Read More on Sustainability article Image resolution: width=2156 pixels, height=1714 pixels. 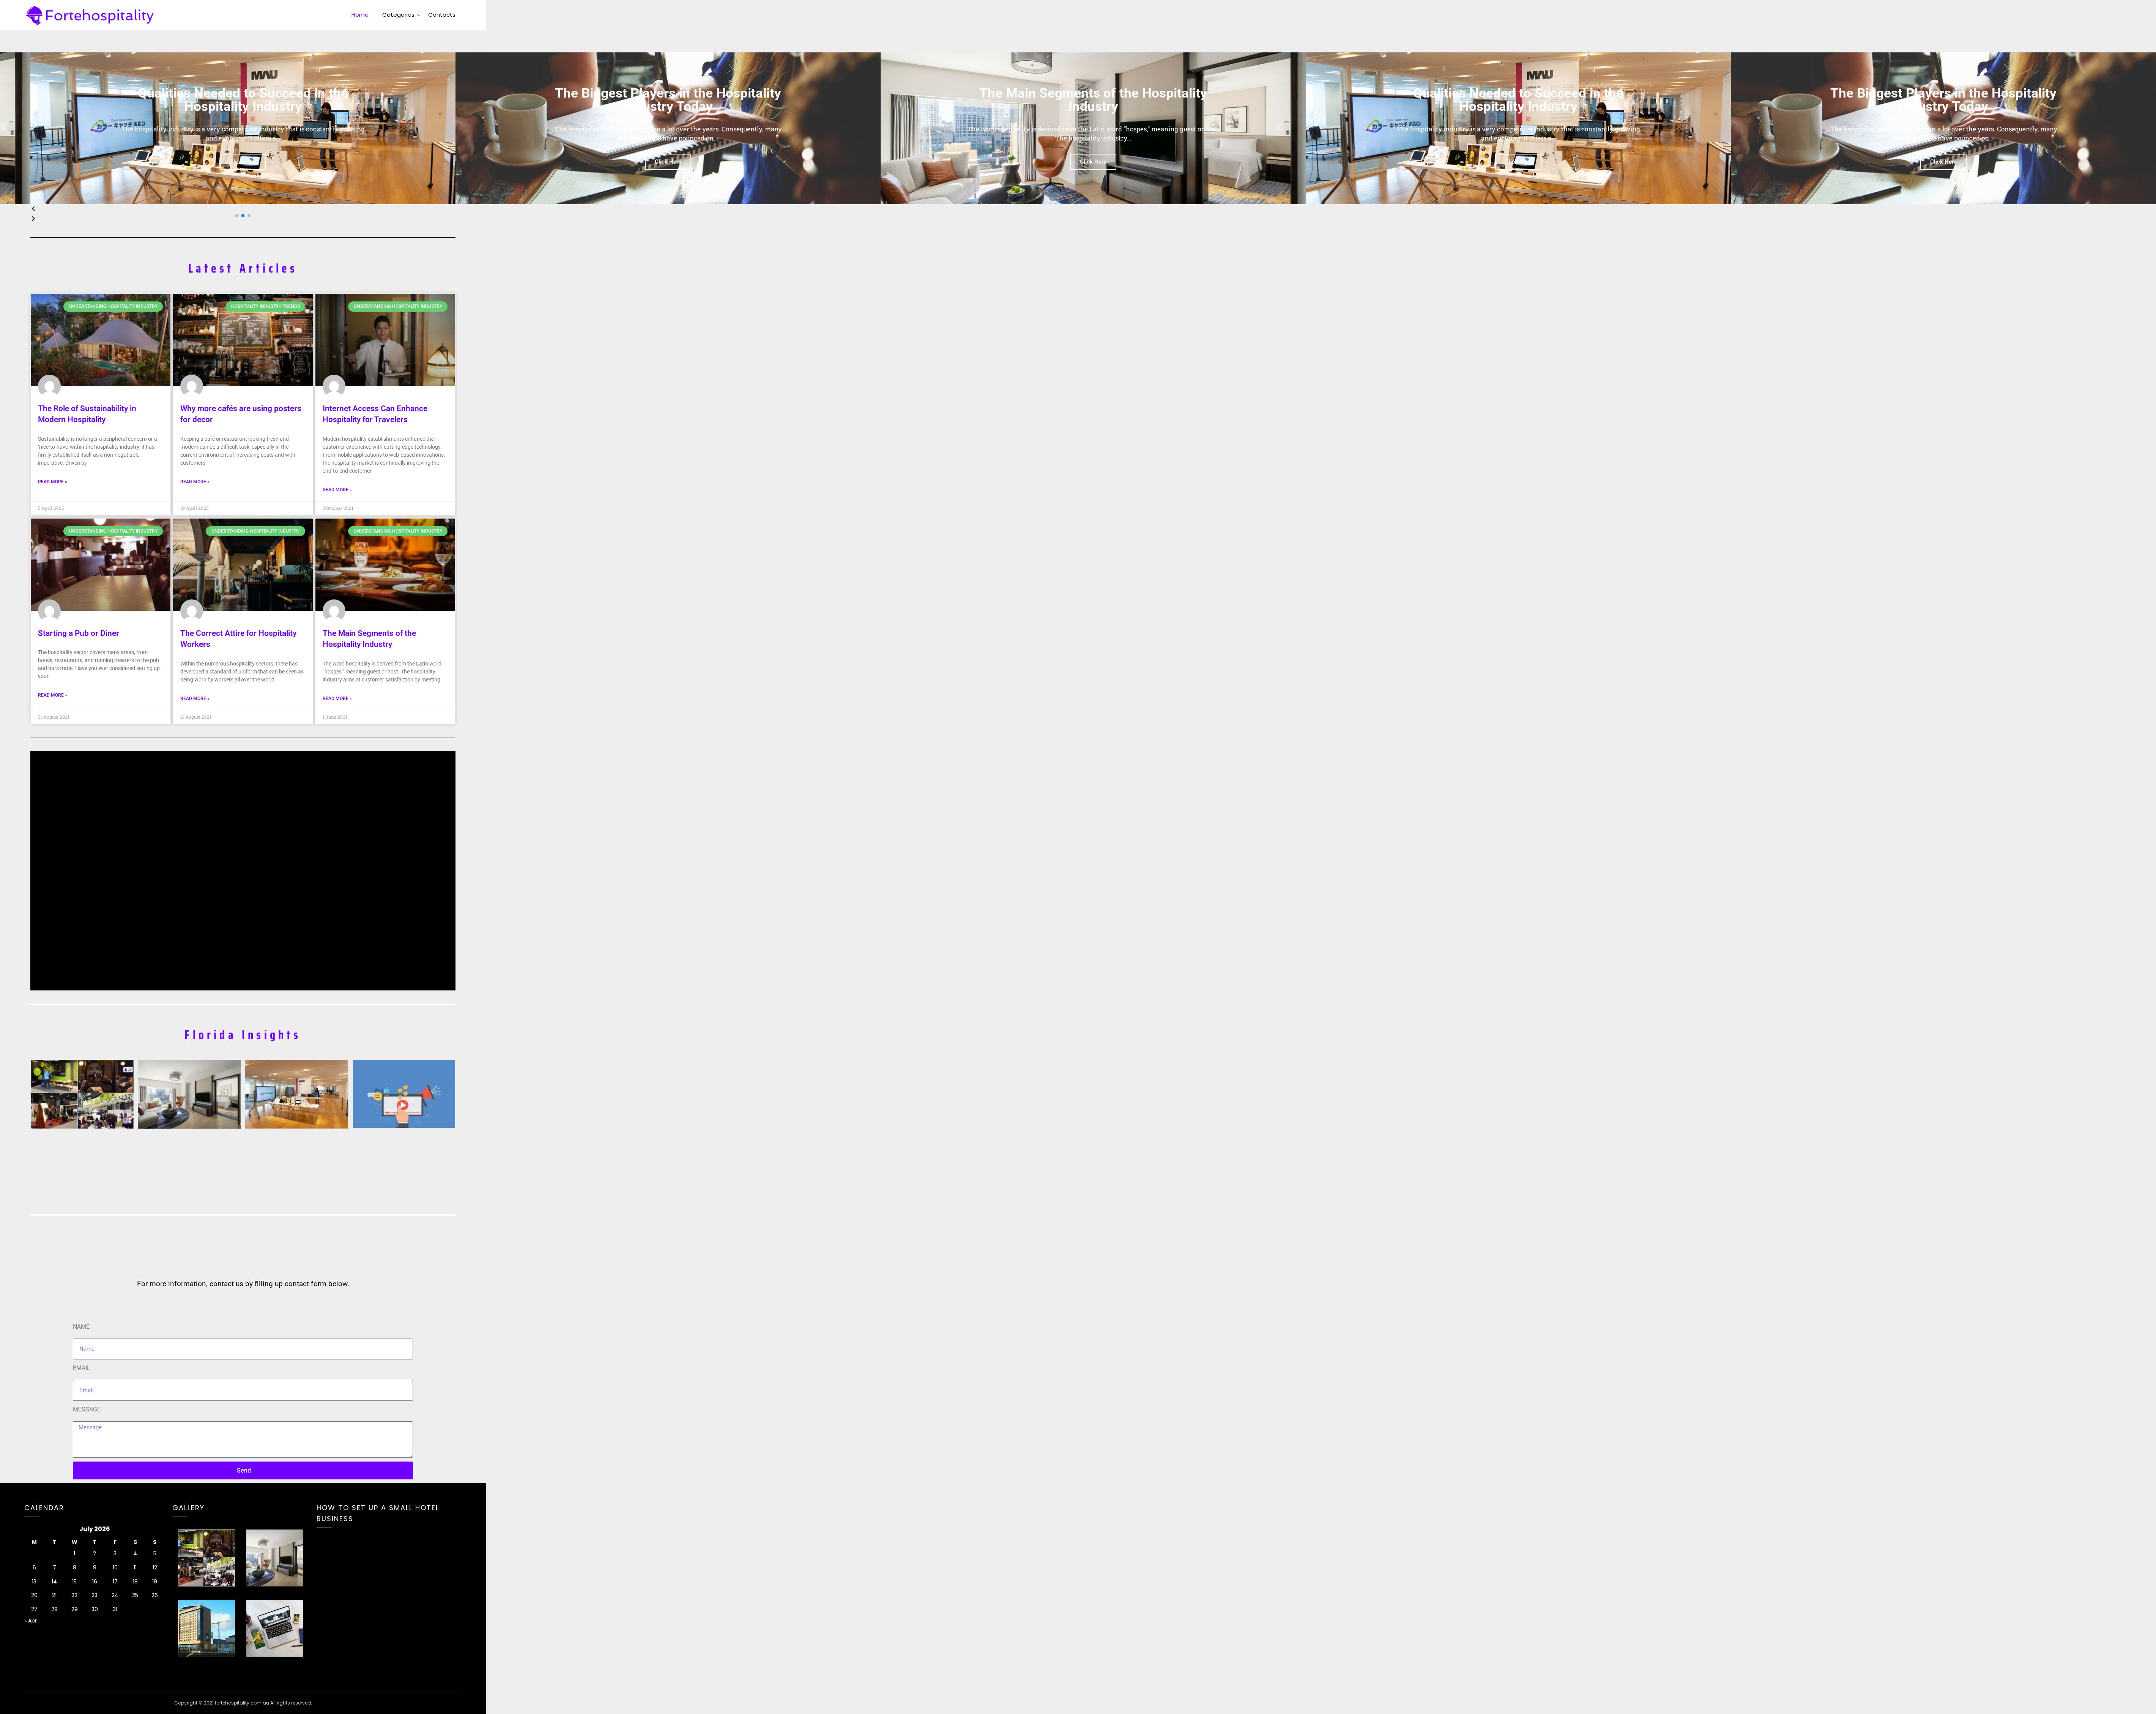point(52,482)
